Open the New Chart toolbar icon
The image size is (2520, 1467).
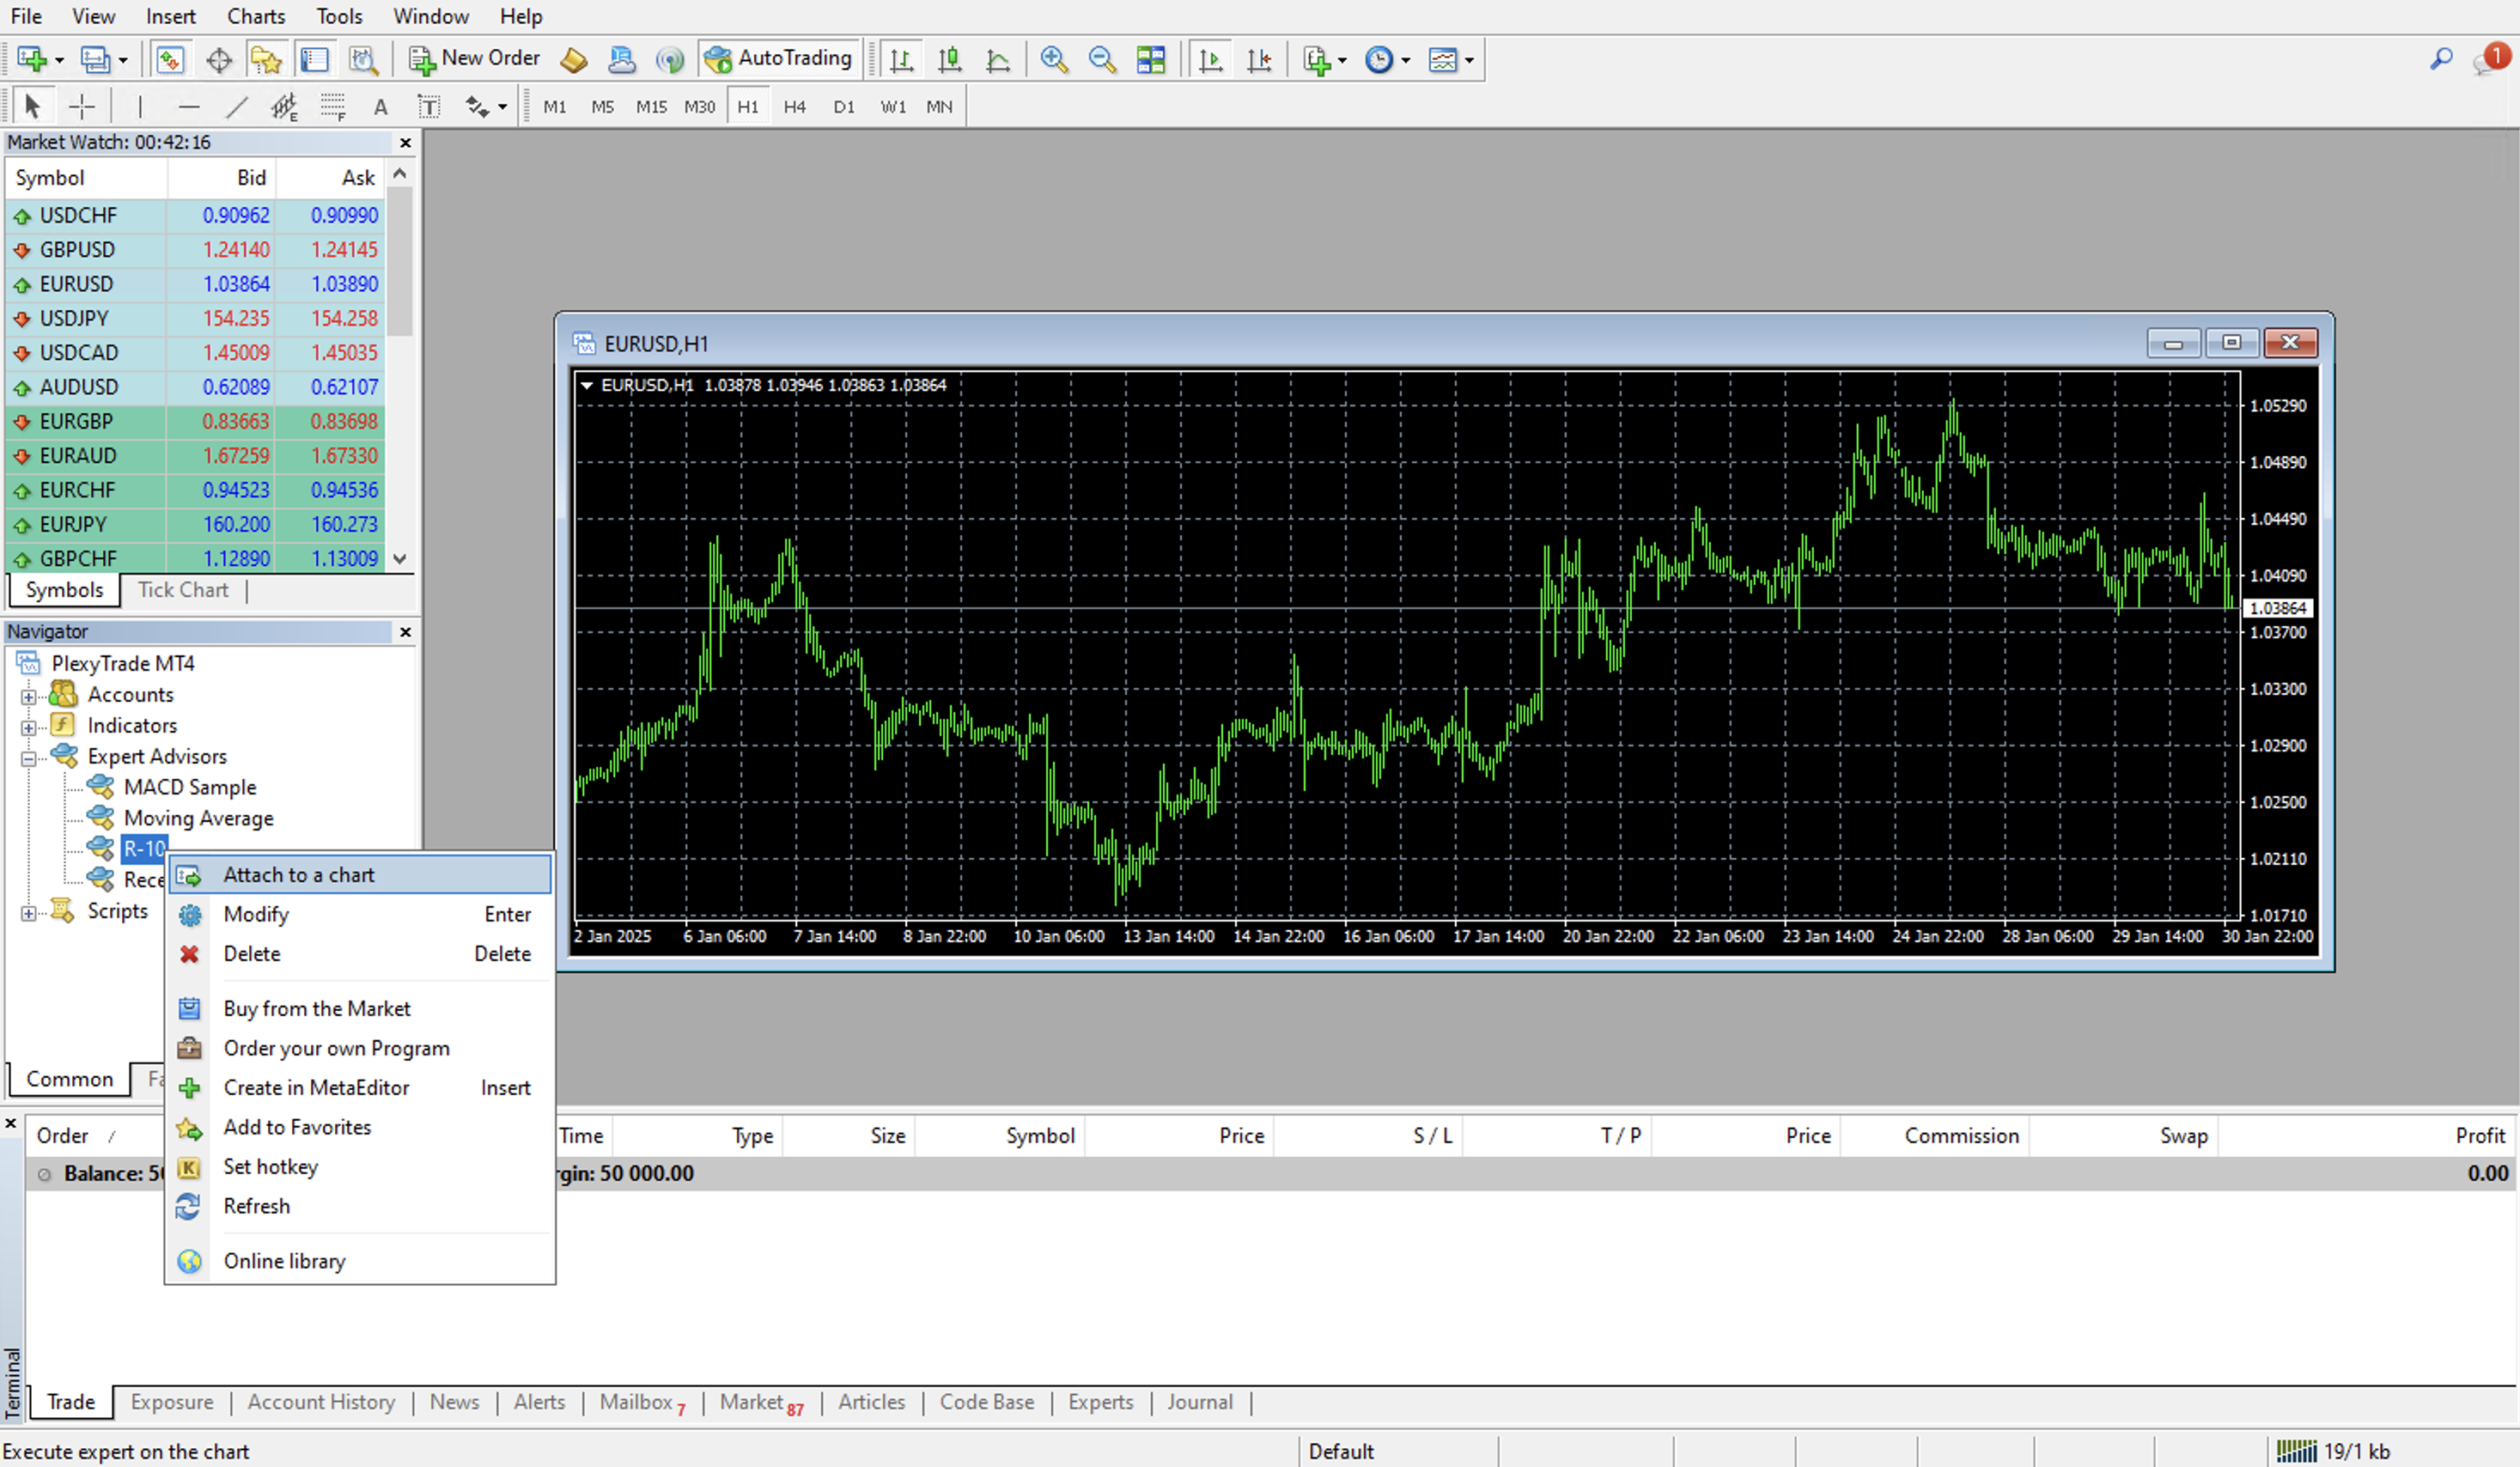33,60
